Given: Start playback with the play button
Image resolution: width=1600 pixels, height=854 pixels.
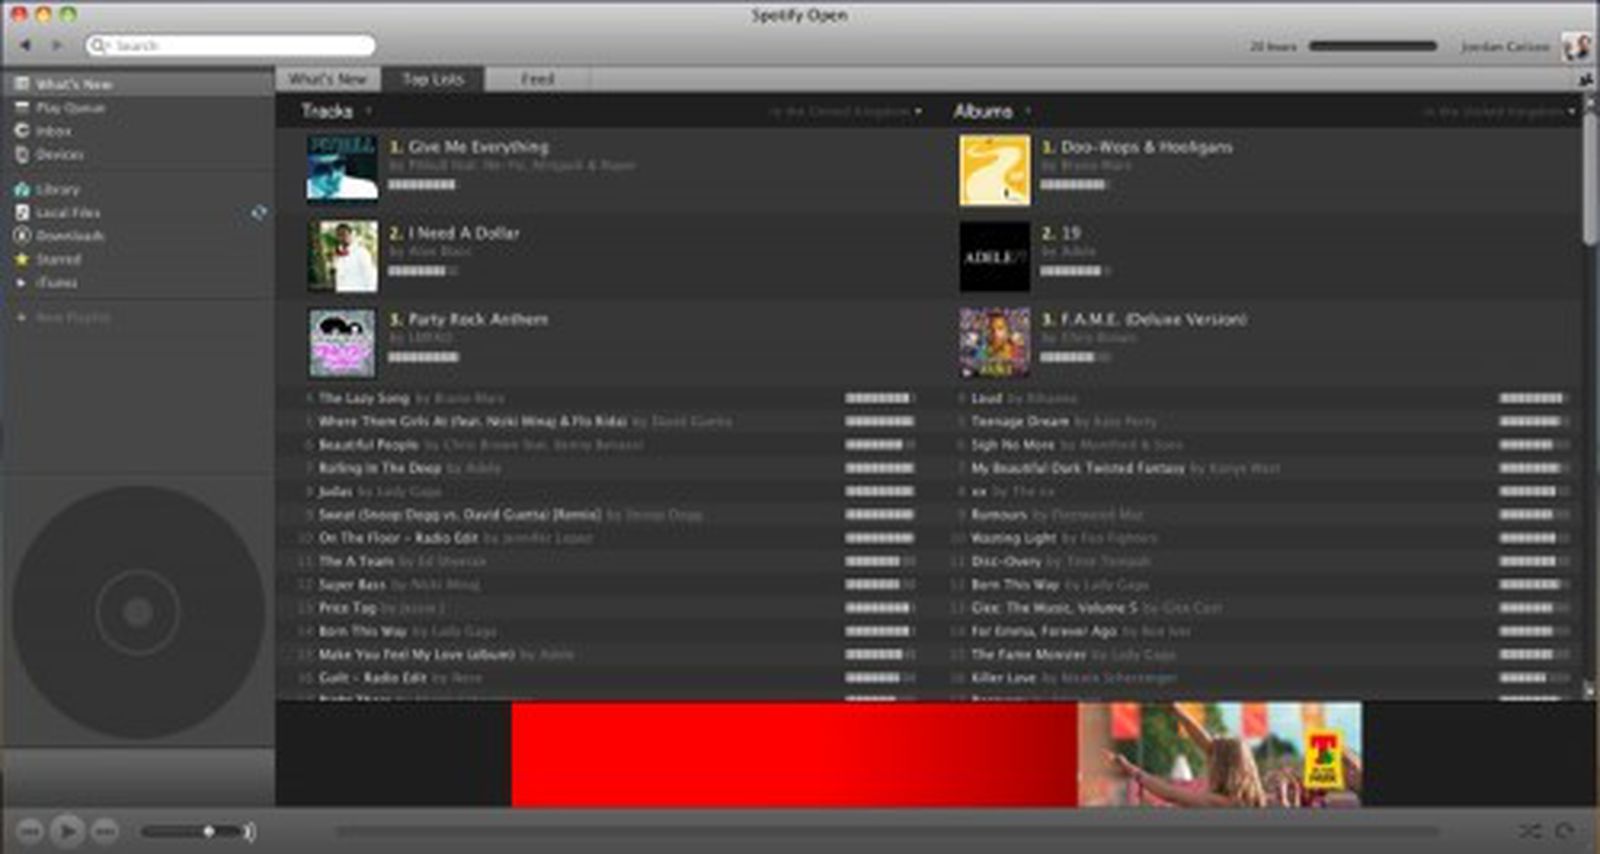Looking at the screenshot, I should click(67, 831).
